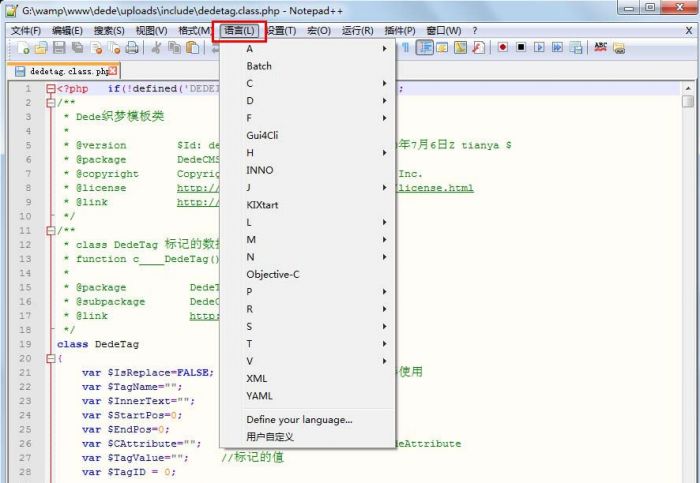Click the folder icon after spell check
The height and width of the screenshot is (483, 700).
click(619, 48)
